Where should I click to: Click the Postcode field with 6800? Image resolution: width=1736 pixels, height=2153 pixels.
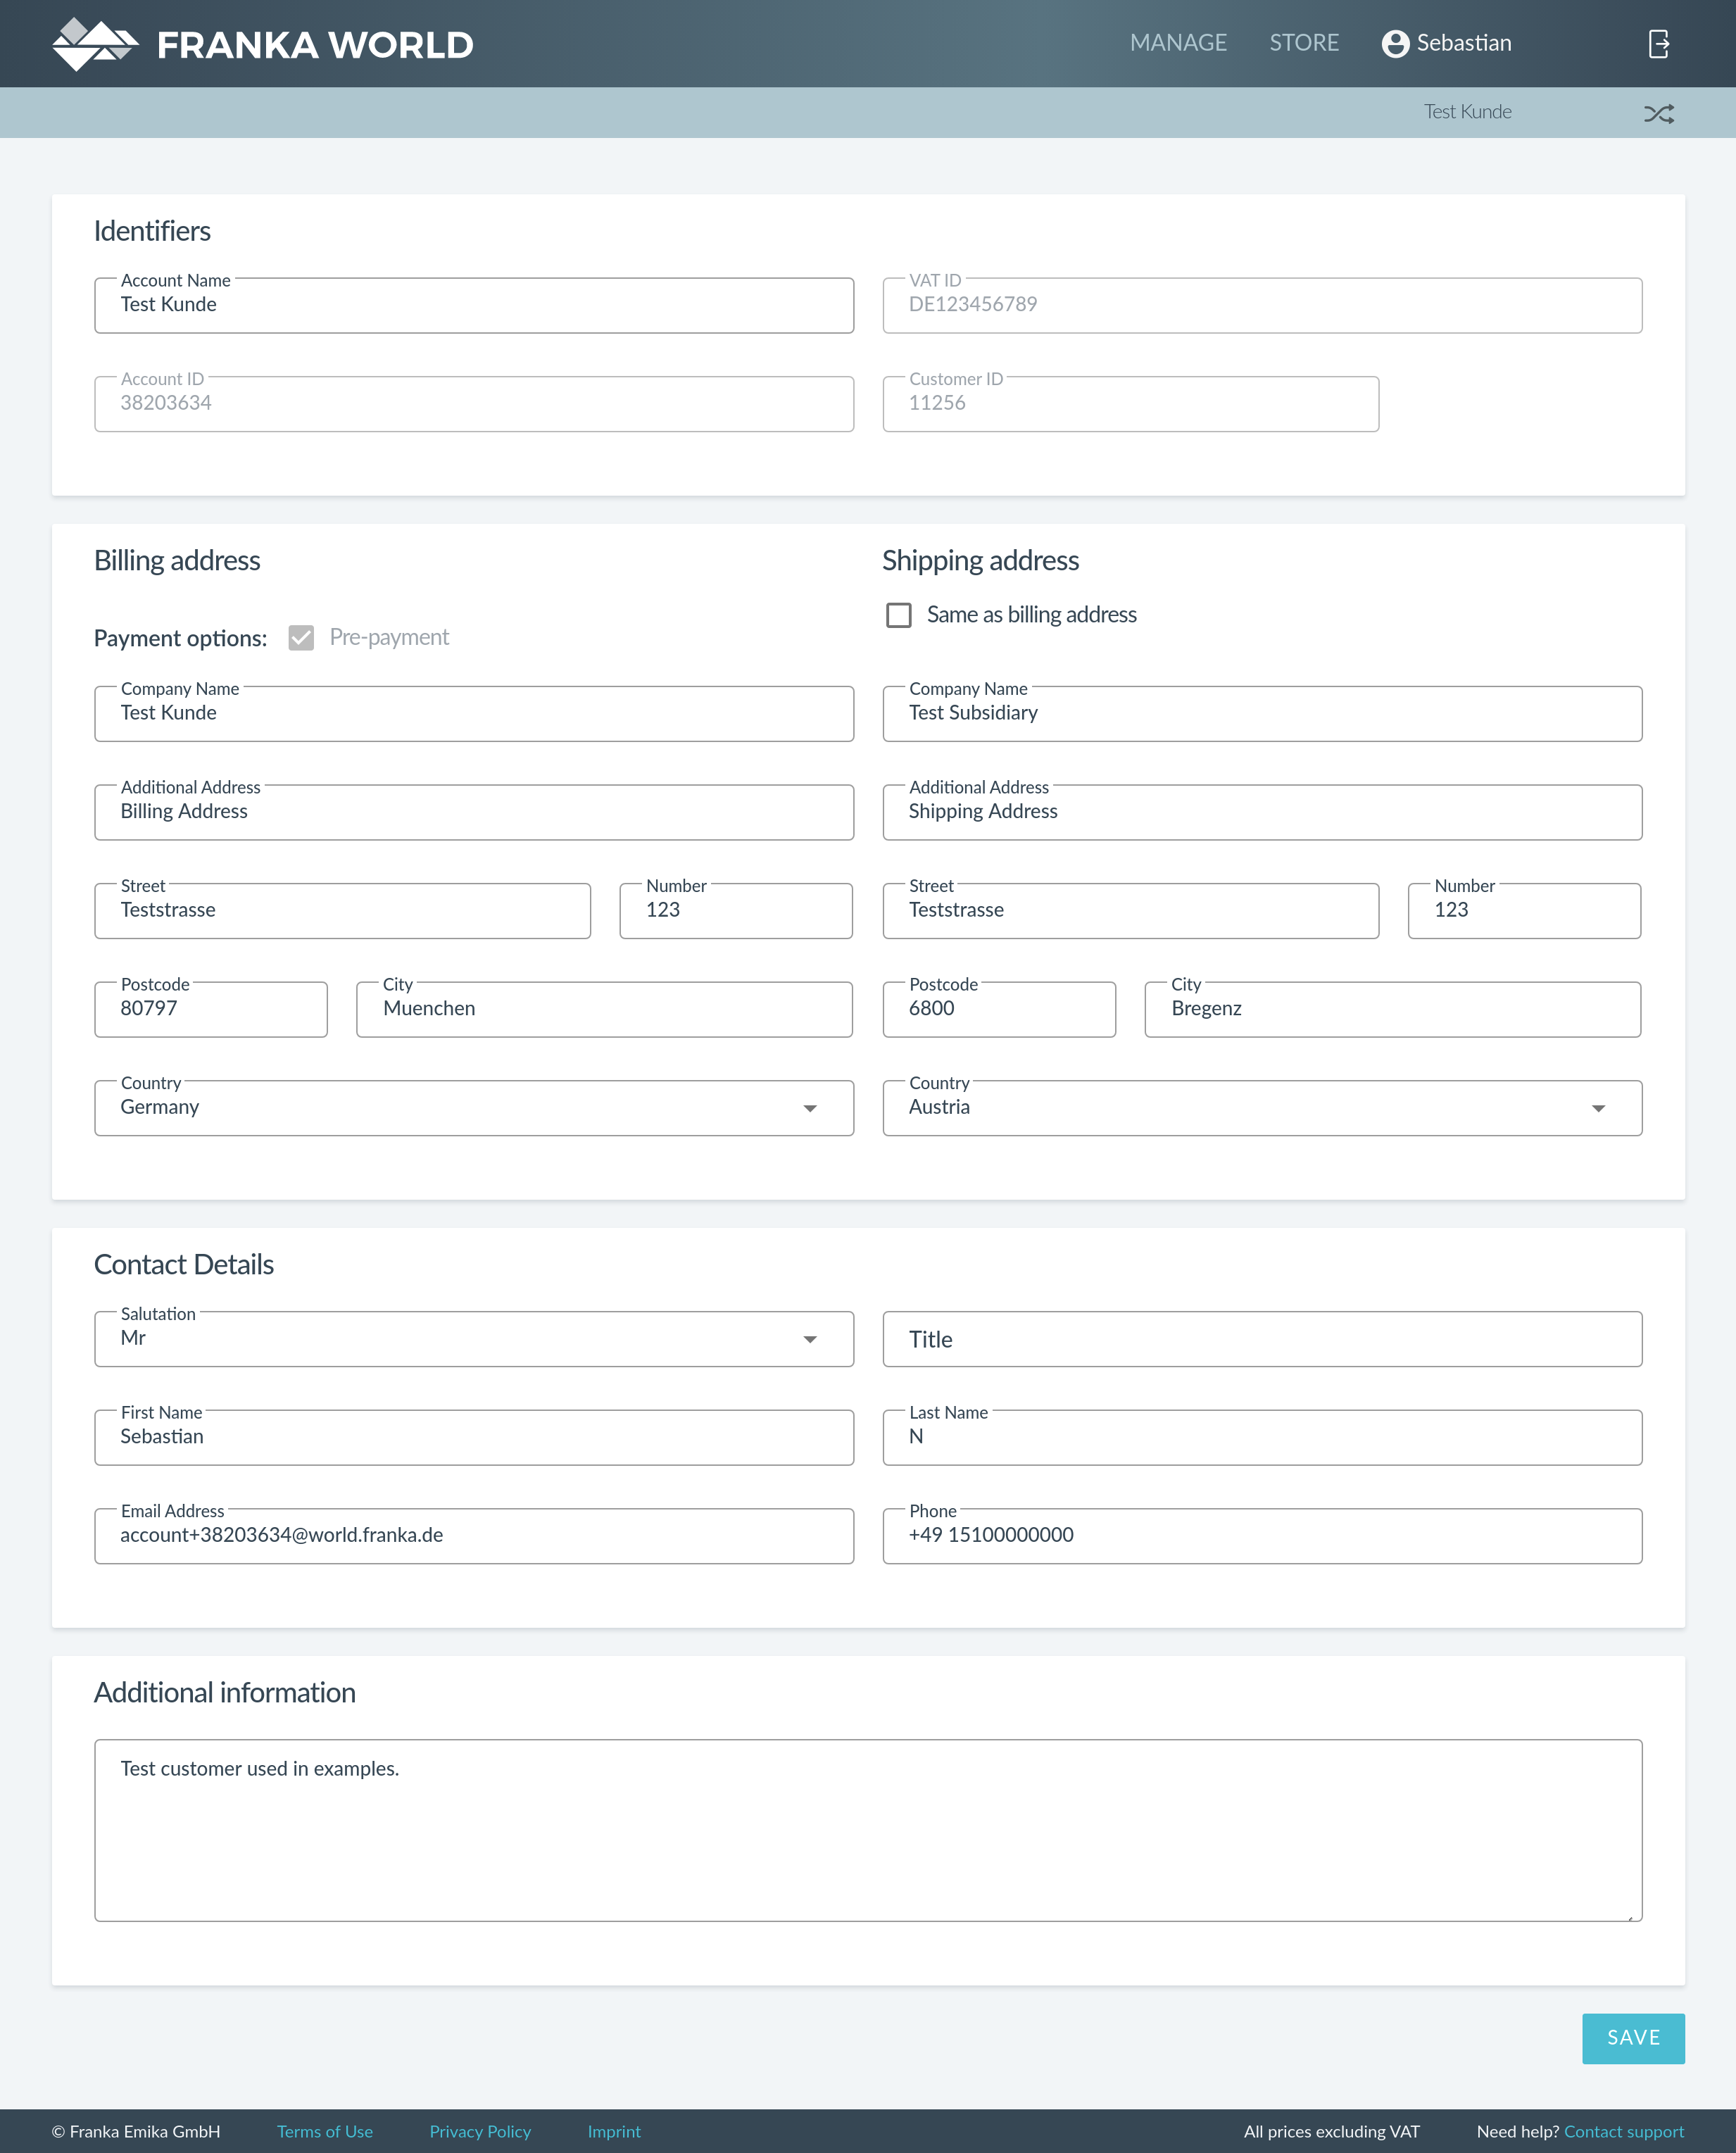(x=999, y=1010)
